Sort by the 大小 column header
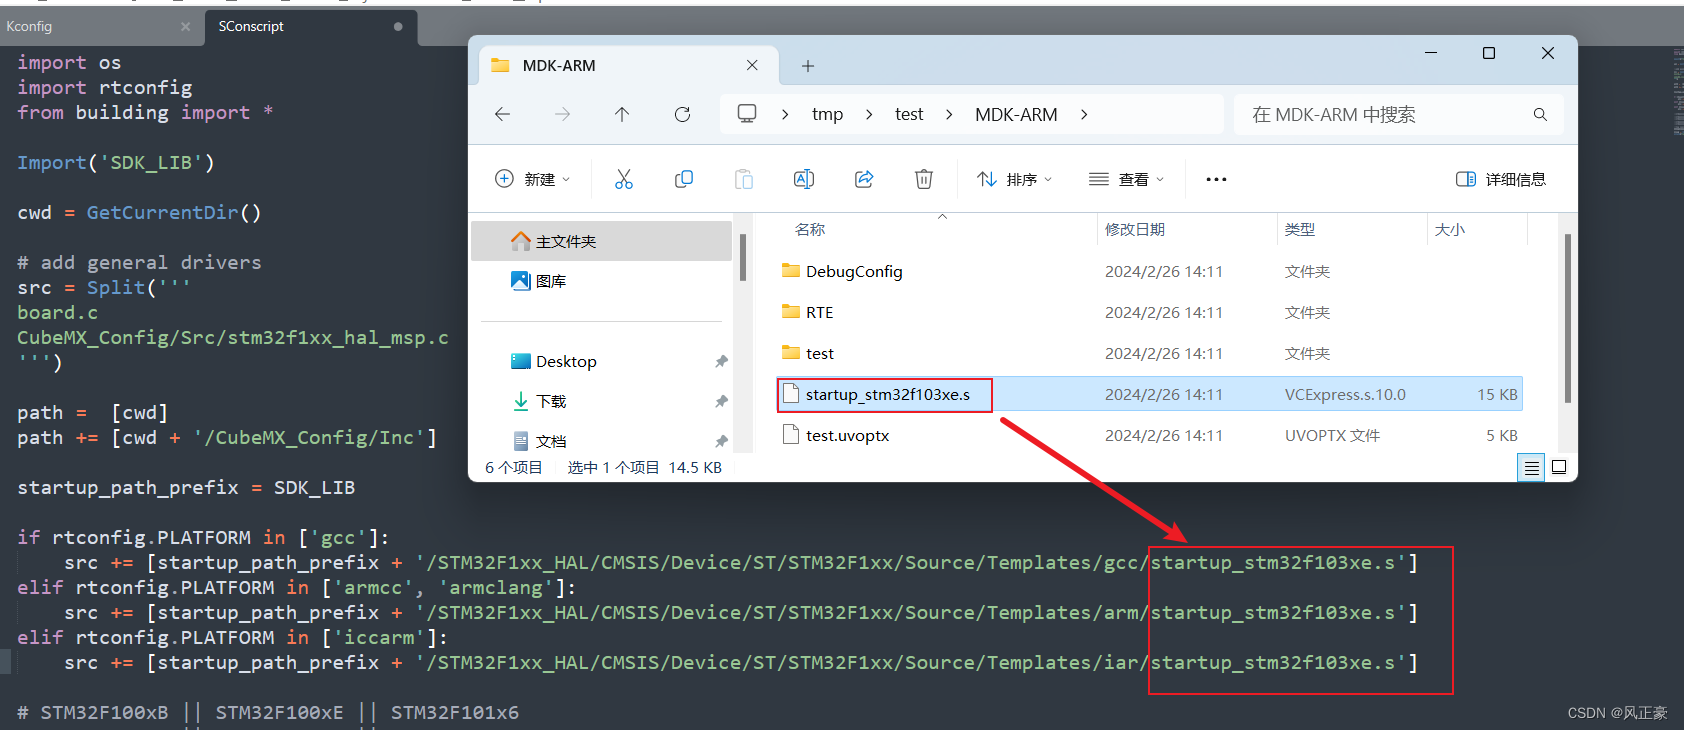The image size is (1684, 730). [x=1450, y=230]
